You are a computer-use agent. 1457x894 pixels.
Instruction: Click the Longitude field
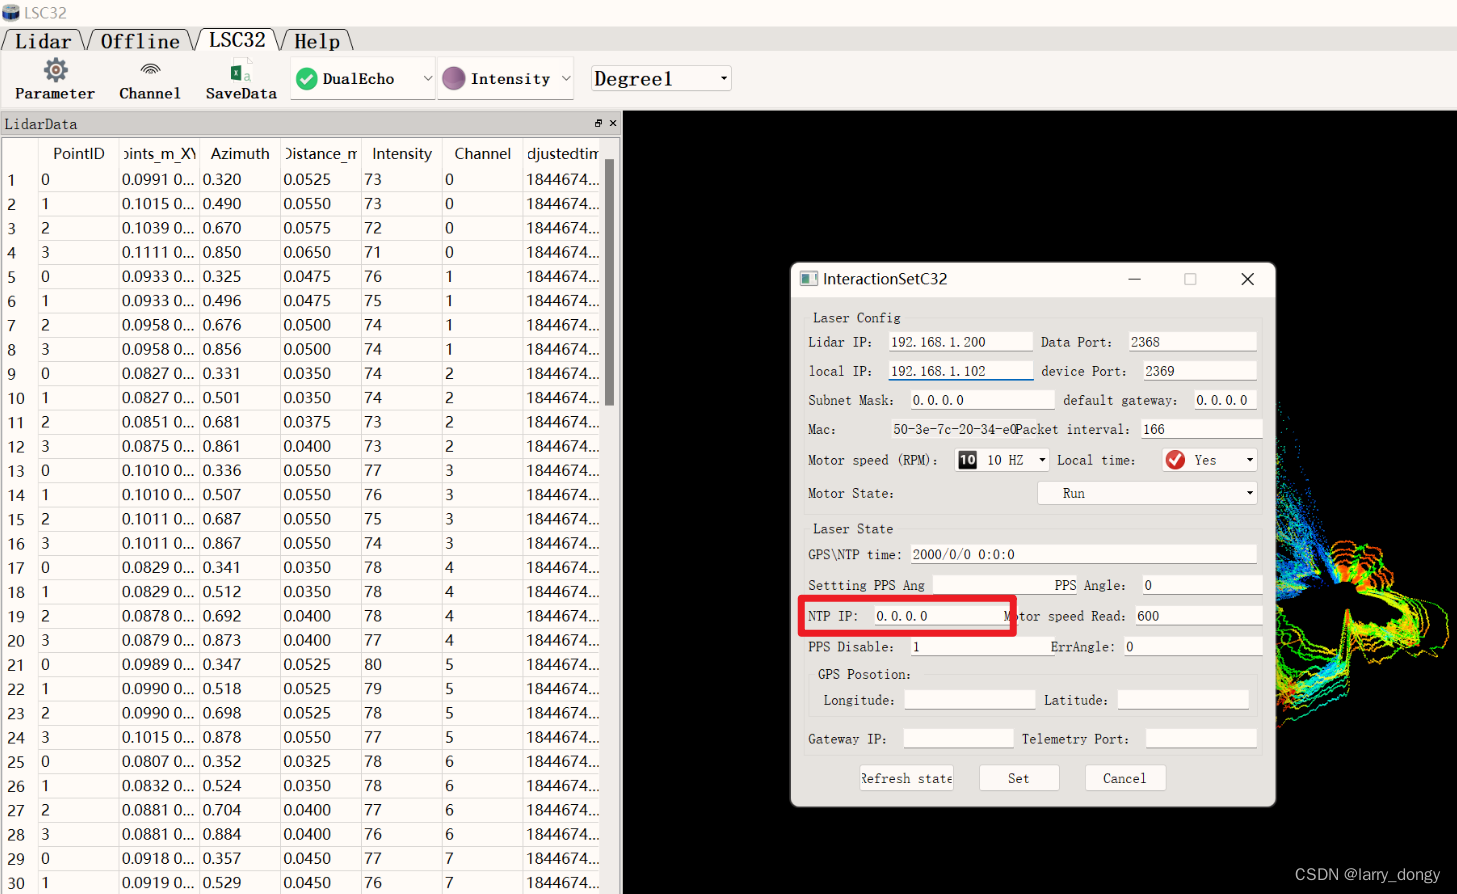coord(969,700)
